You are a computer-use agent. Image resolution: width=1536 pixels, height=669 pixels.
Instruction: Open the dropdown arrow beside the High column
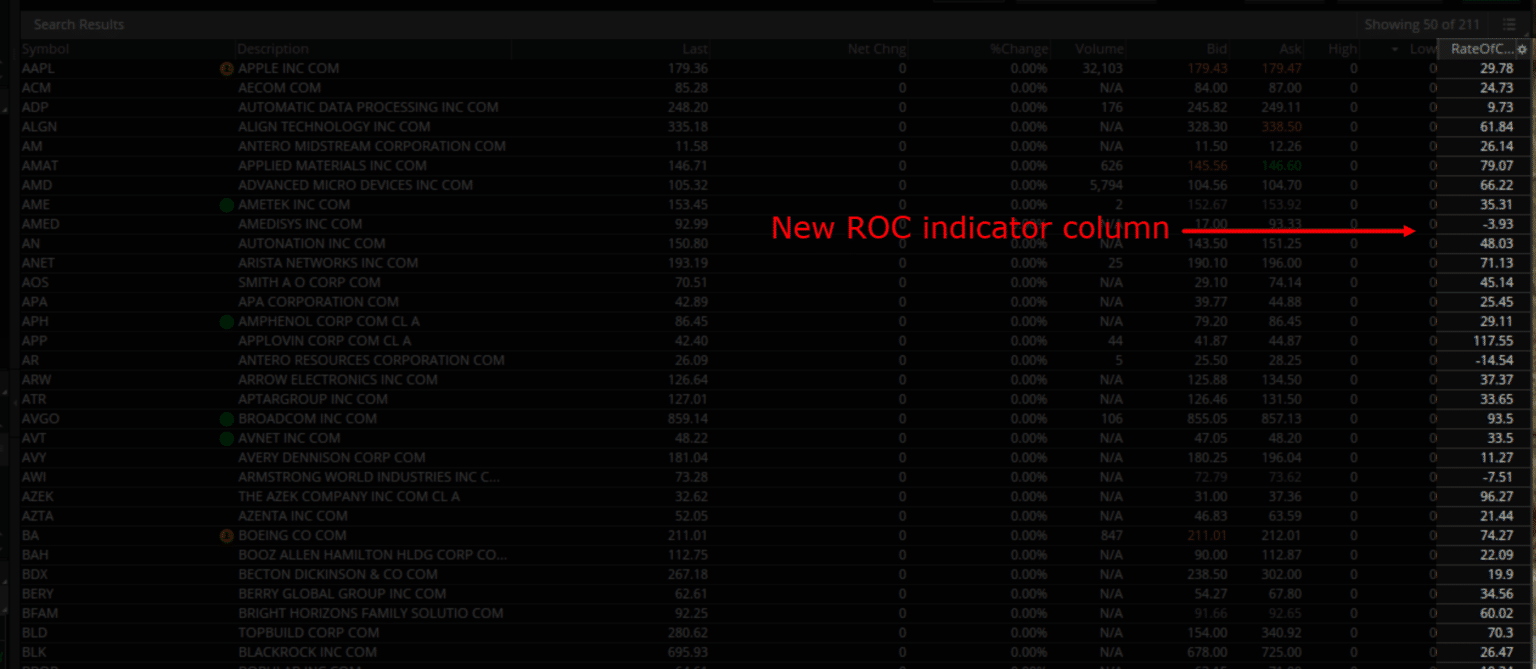[x=1394, y=48]
